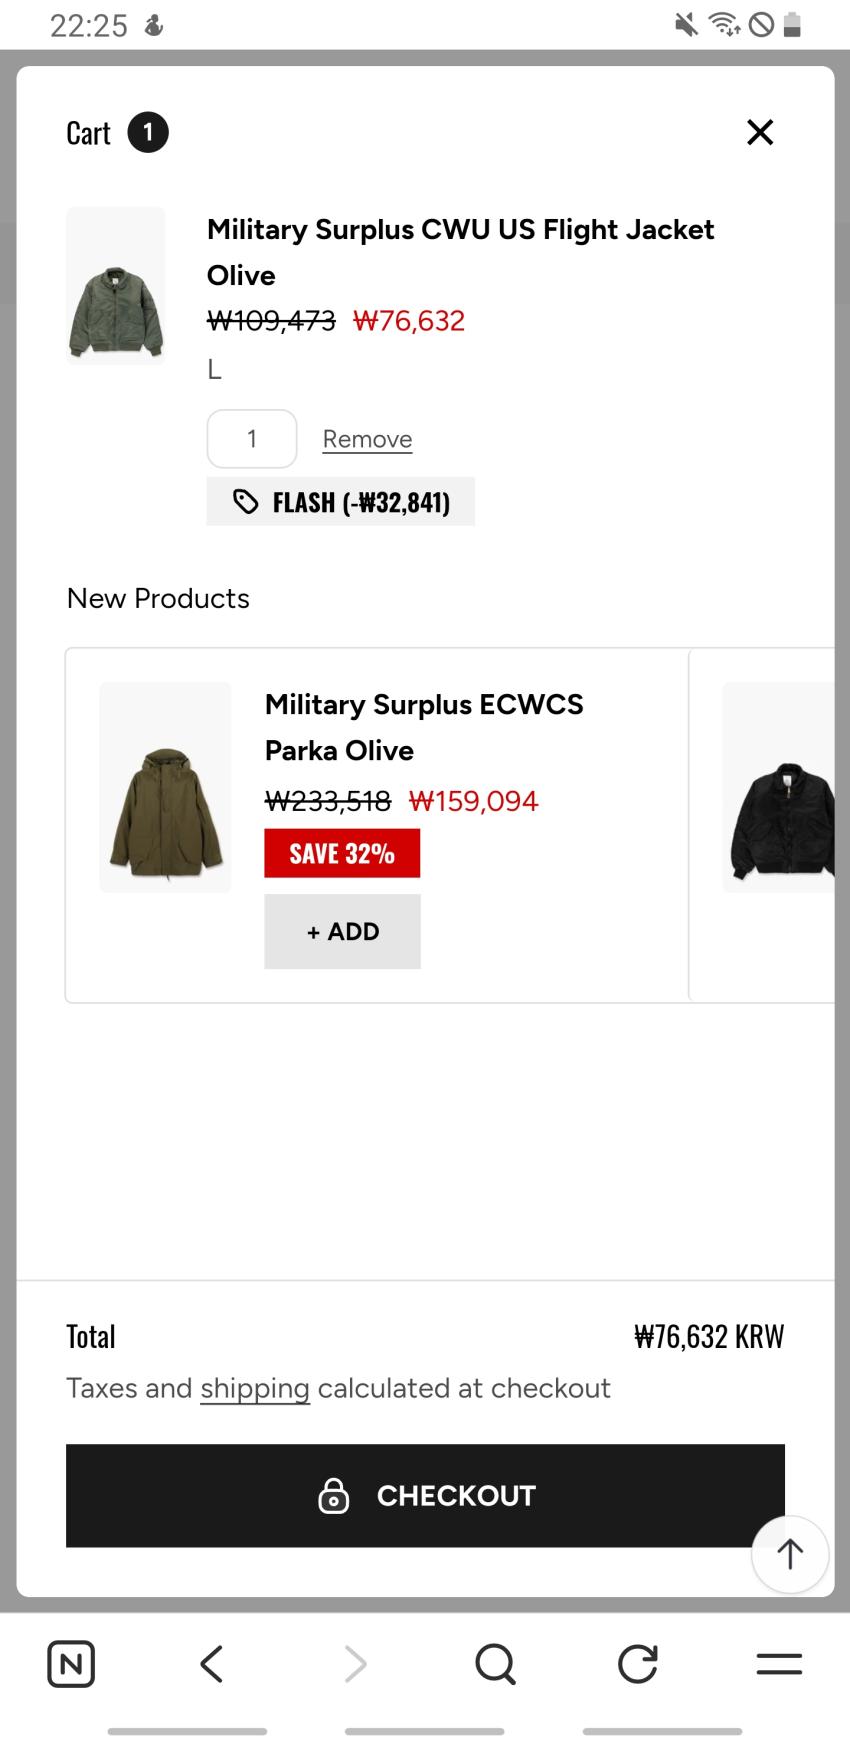Edit quantity field for flight jacket
Viewport: 850px width, 1747px height.
[252, 439]
